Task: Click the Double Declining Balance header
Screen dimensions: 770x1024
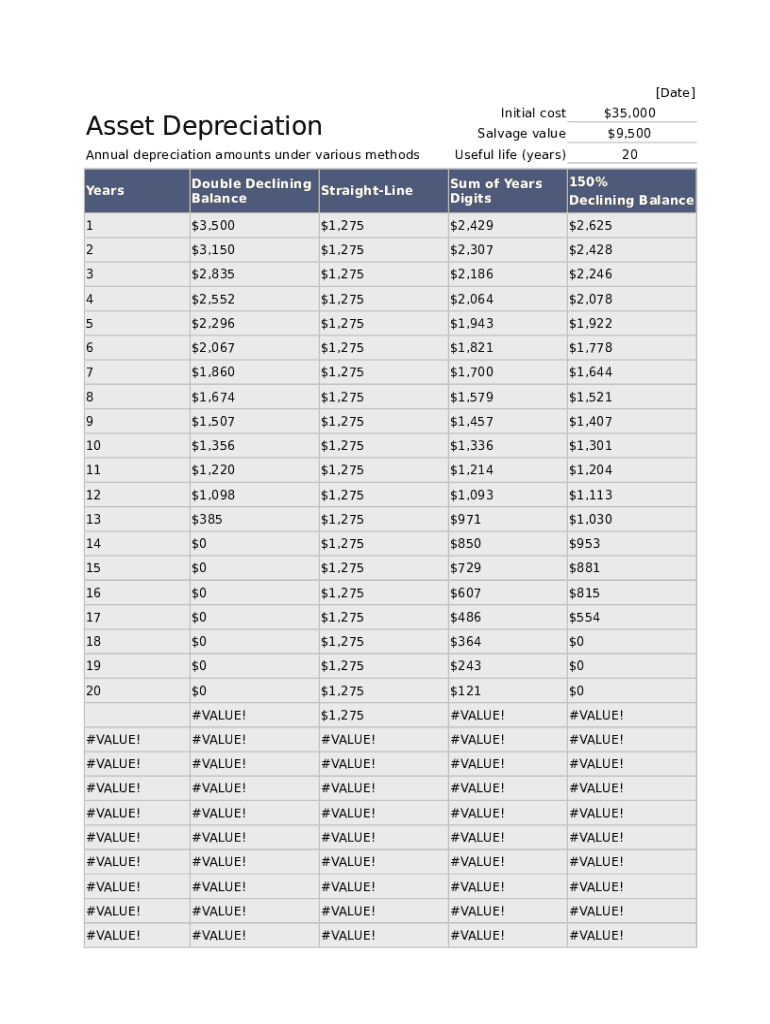Action: [251, 191]
